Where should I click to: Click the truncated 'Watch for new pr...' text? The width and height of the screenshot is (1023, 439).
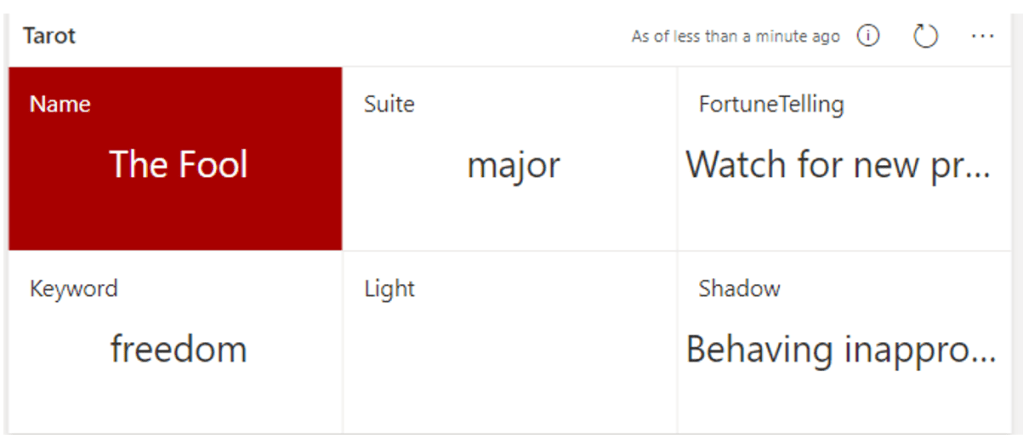838,164
